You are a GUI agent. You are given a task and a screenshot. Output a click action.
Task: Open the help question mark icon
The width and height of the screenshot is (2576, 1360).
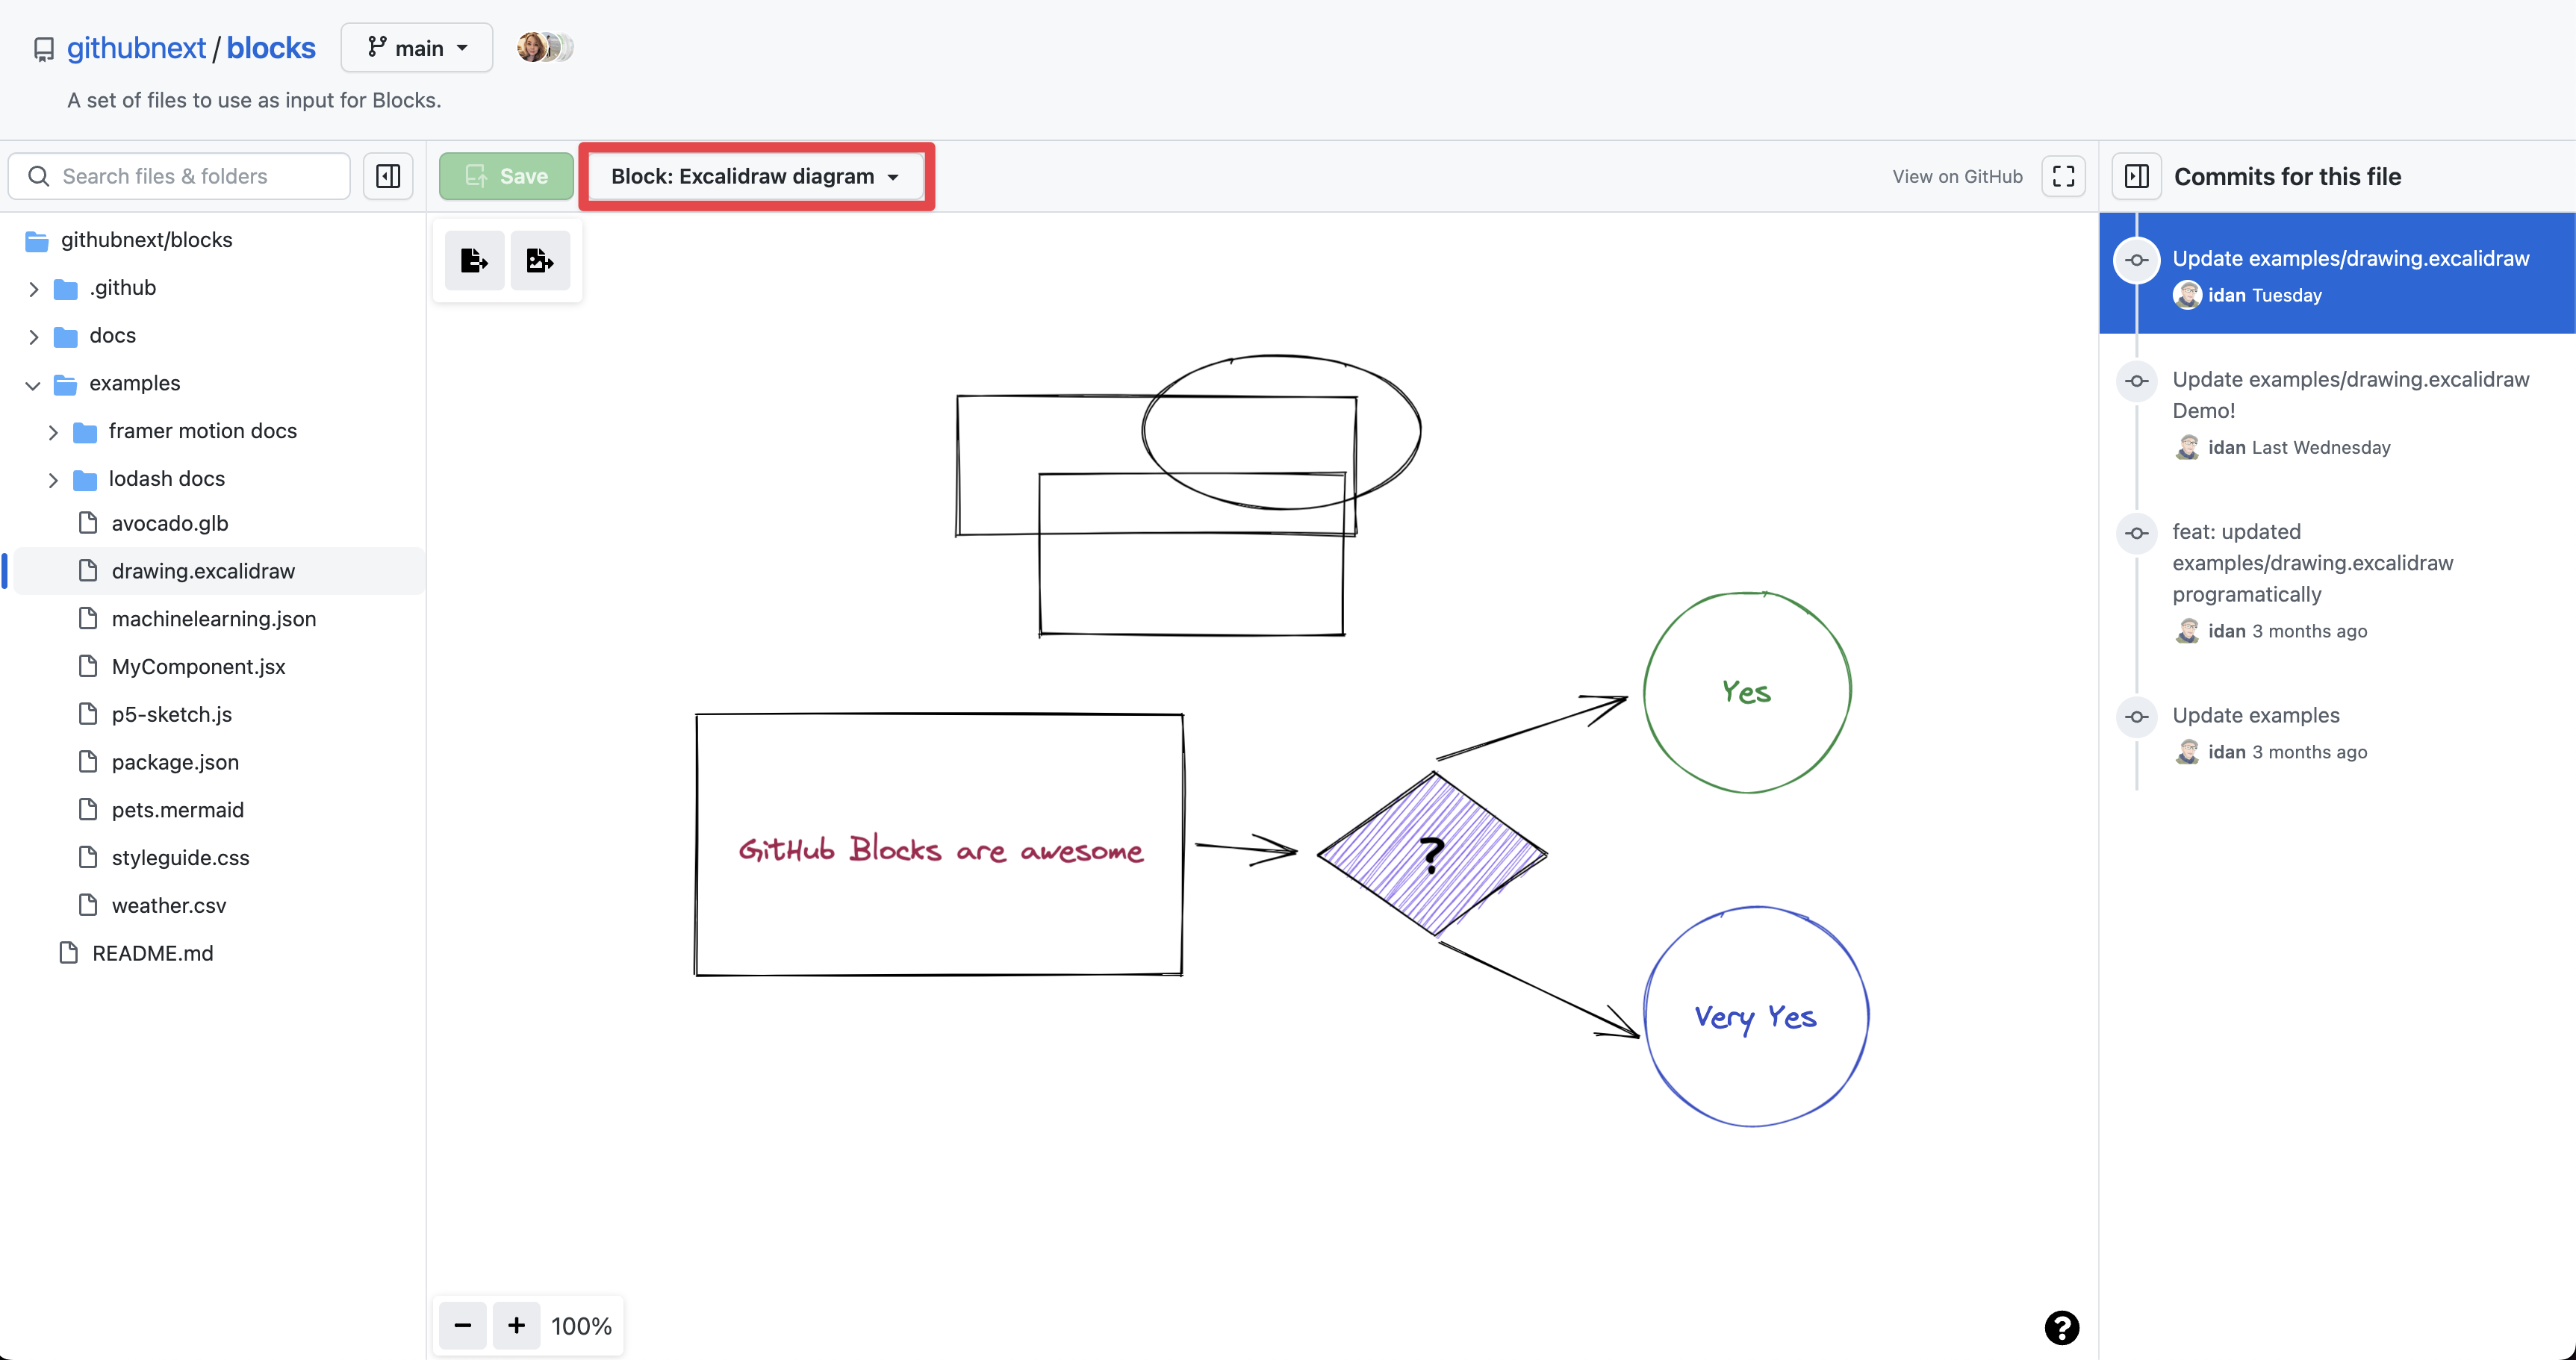coord(2061,1327)
